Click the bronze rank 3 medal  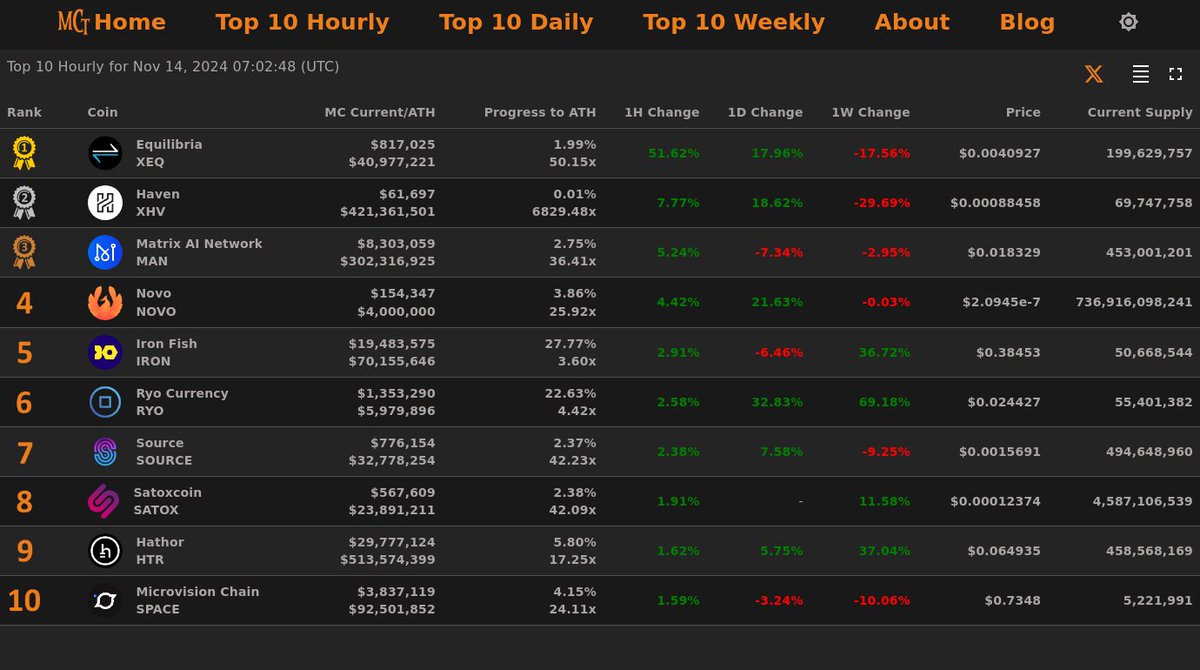click(24, 252)
